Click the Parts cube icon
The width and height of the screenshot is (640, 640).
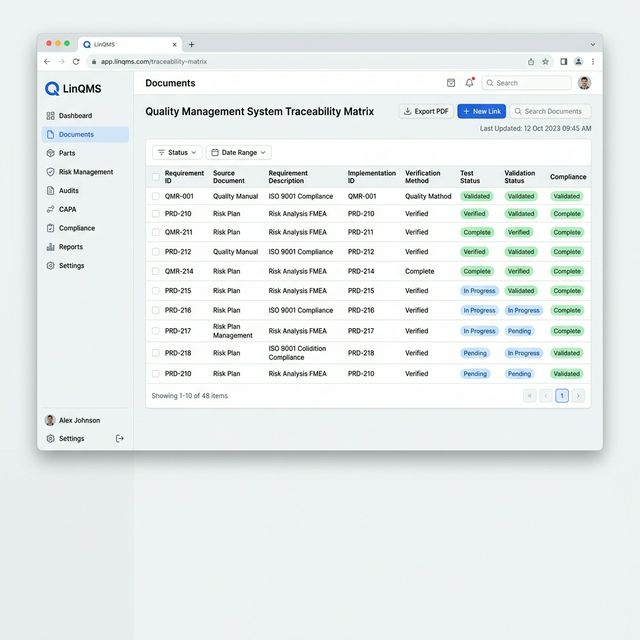click(51, 153)
